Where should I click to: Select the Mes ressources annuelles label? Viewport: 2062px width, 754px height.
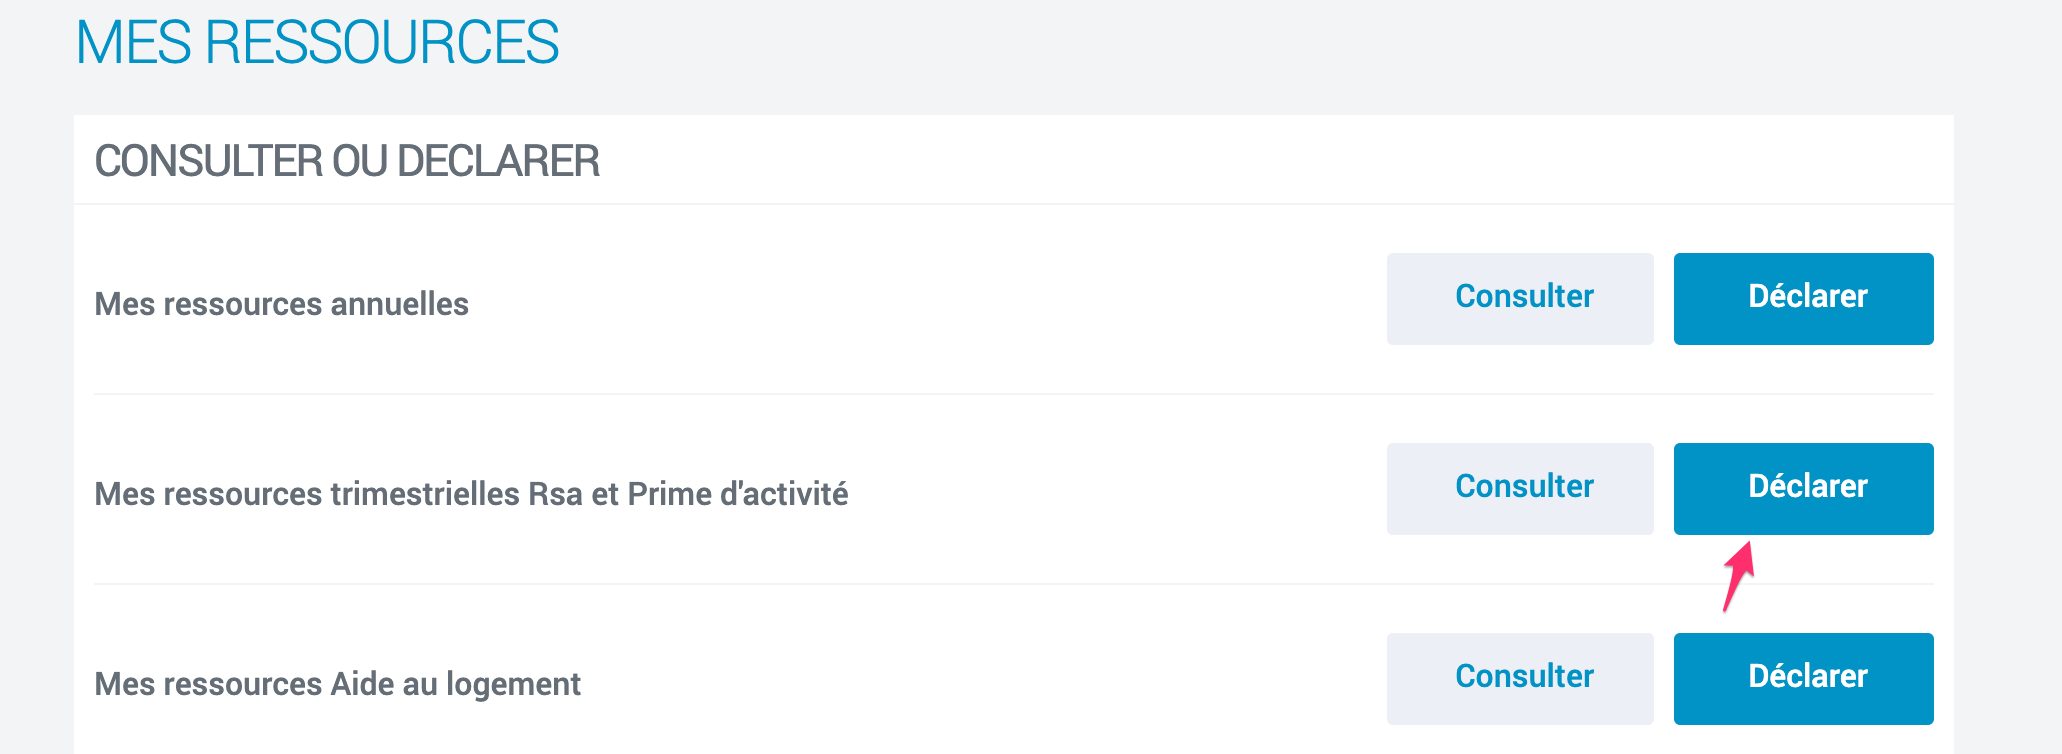tap(281, 304)
